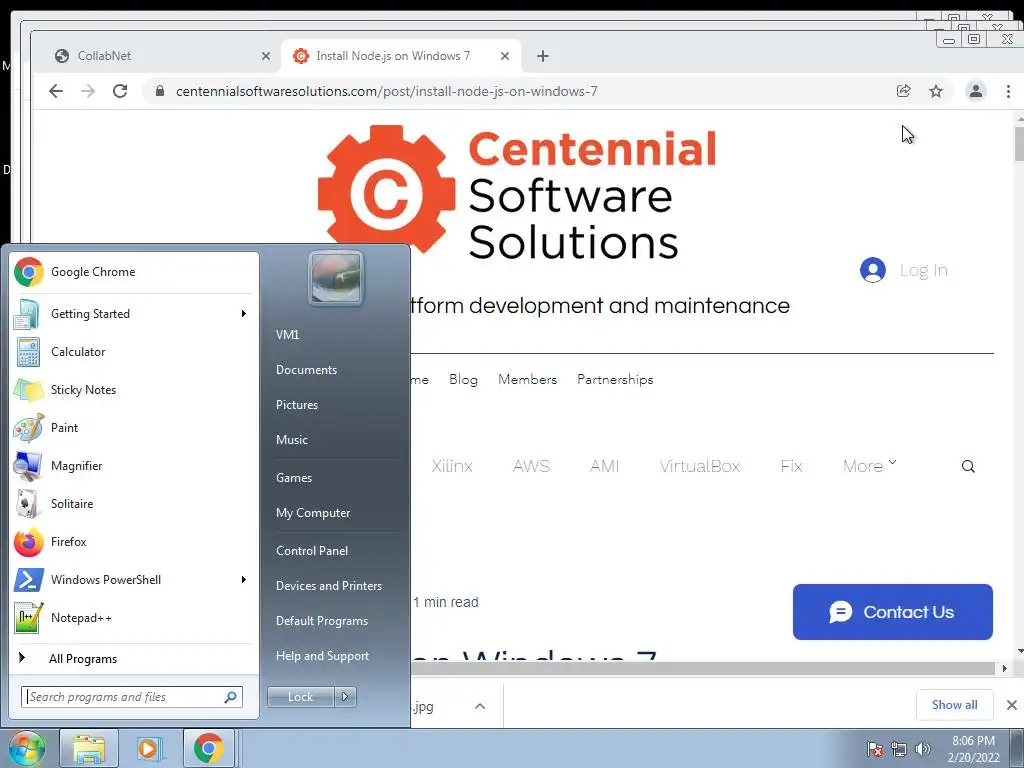The height and width of the screenshot is (768, 1024).
Task: Open Sticky Notes in Start menu
Action: click(x=134, y=390)
